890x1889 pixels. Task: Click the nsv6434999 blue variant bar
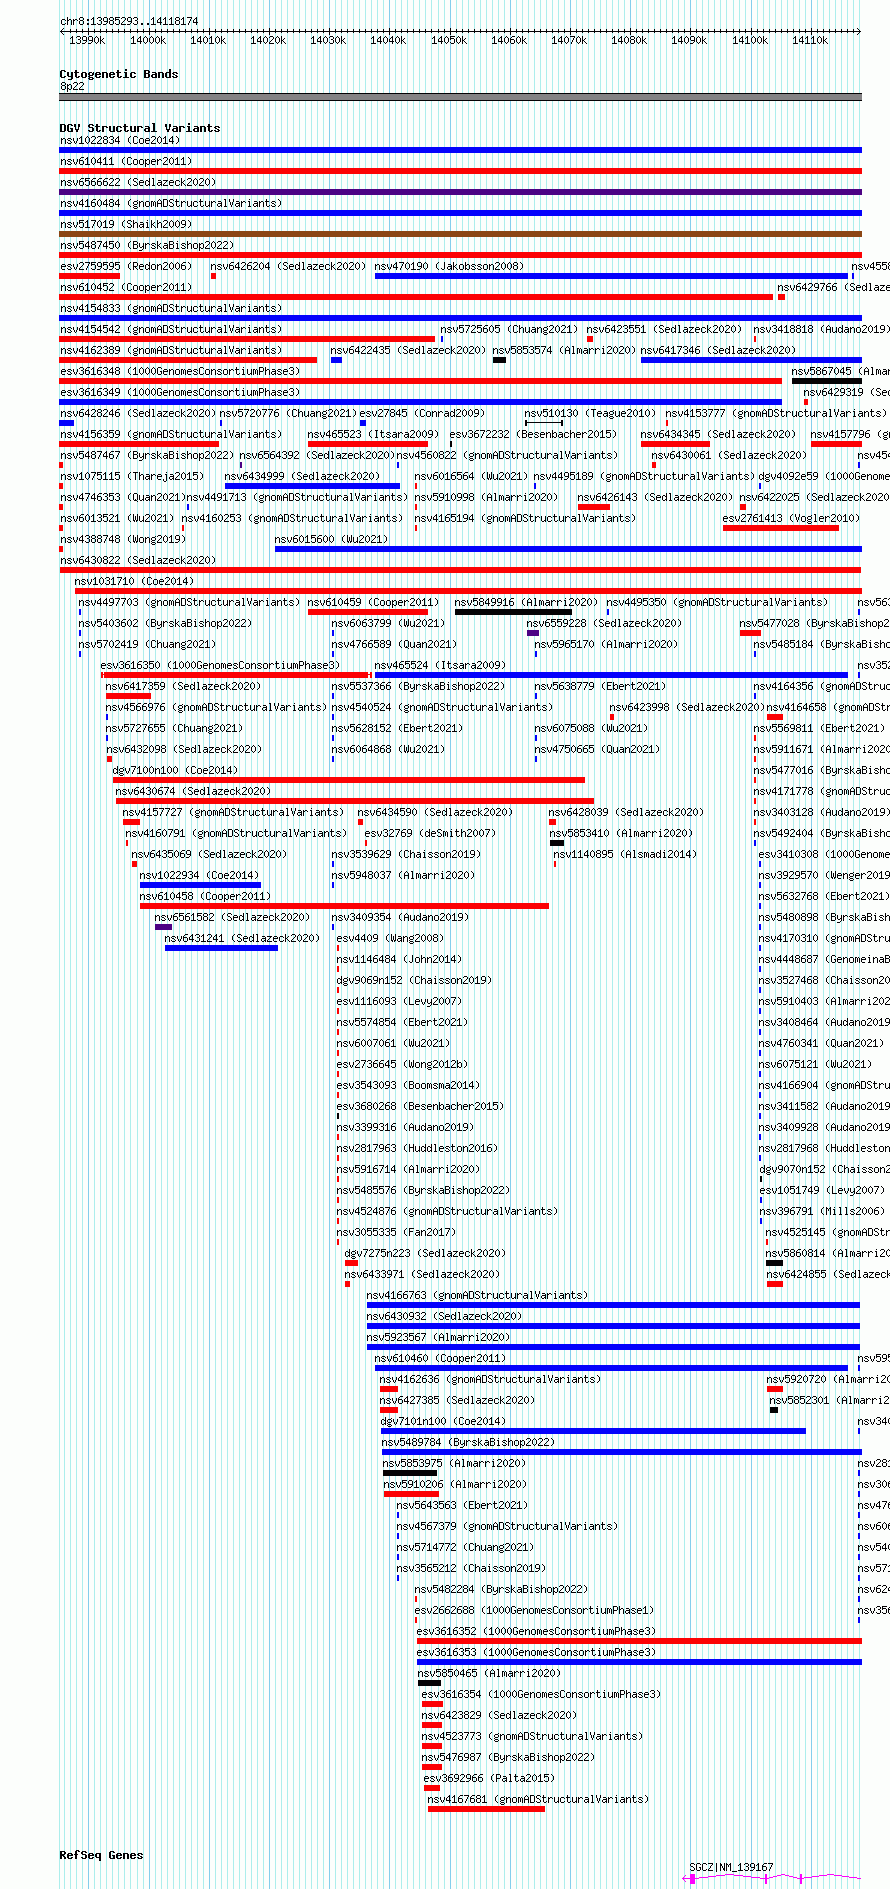click(x=312, y=486)
